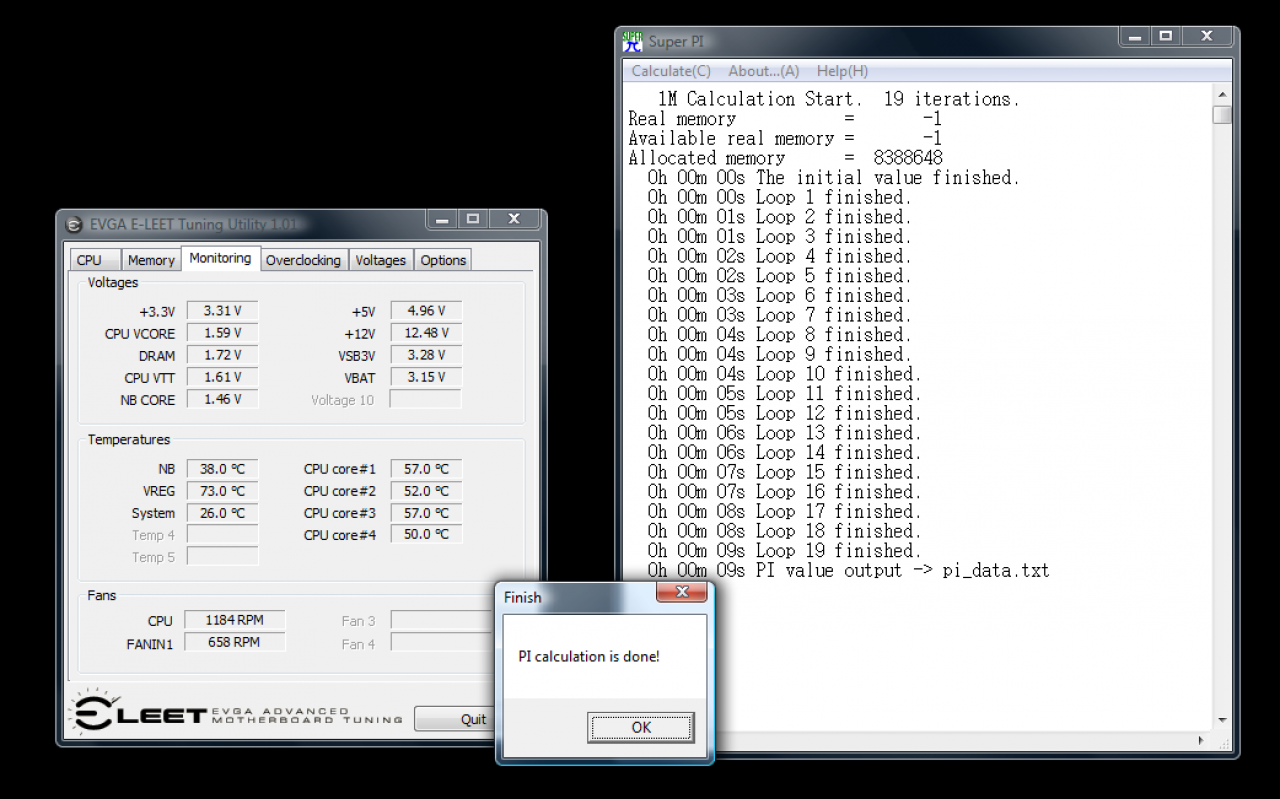This screenshot has width=1280, height=799.
Task: Maximize the Super PI window
Action: [1165, 36]
